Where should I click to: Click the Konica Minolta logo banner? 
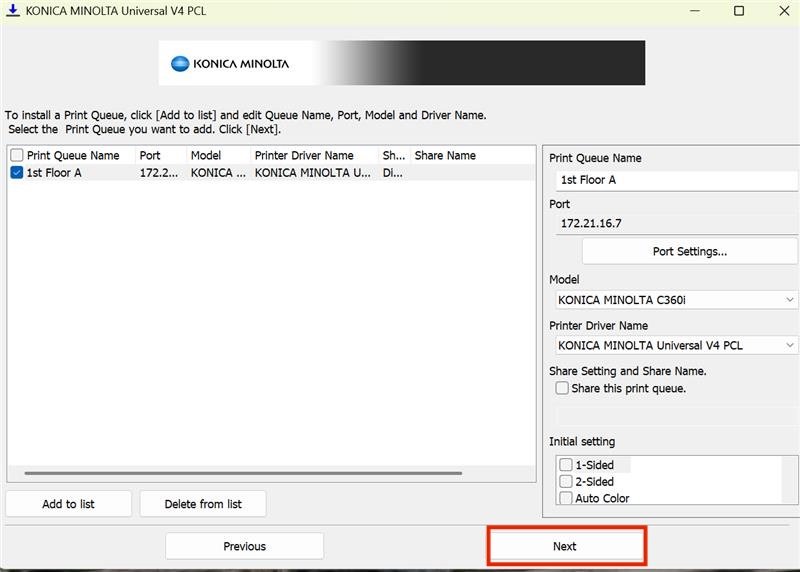tap(402, 63)
